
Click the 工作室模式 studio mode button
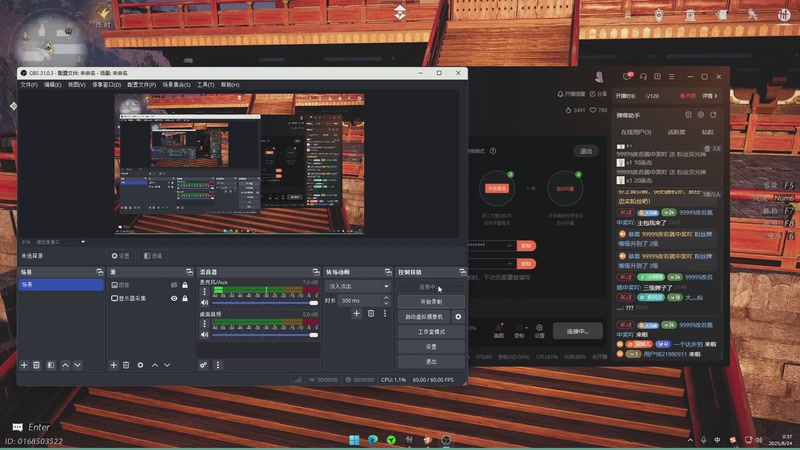pyautogui.click(x=431, y=332)
